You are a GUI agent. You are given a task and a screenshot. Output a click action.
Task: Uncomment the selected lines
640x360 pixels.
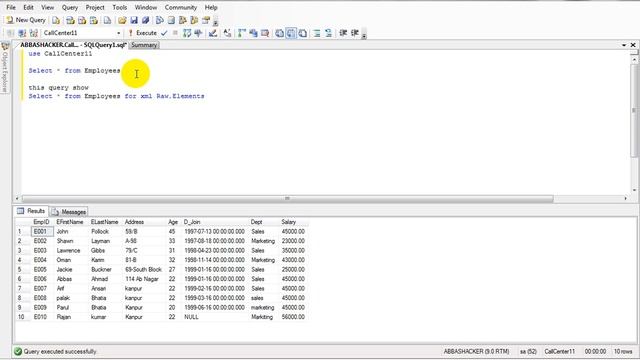click(328, 33)
